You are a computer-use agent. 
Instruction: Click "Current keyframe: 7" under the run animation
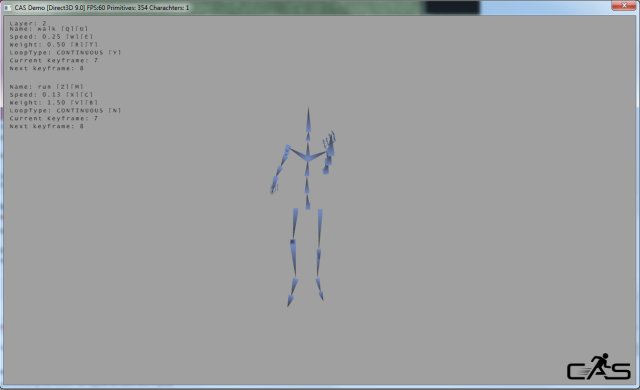tap(53, 118)
